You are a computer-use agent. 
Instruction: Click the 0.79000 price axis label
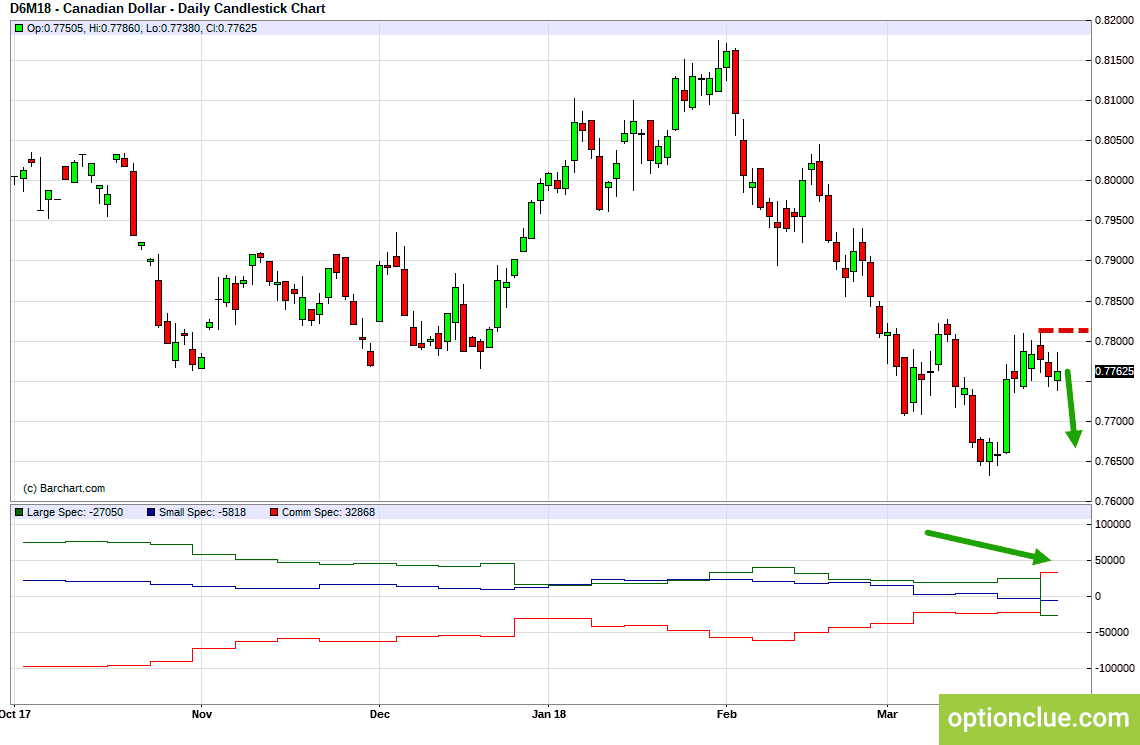pyautogui.click(x=1114, y=260)
